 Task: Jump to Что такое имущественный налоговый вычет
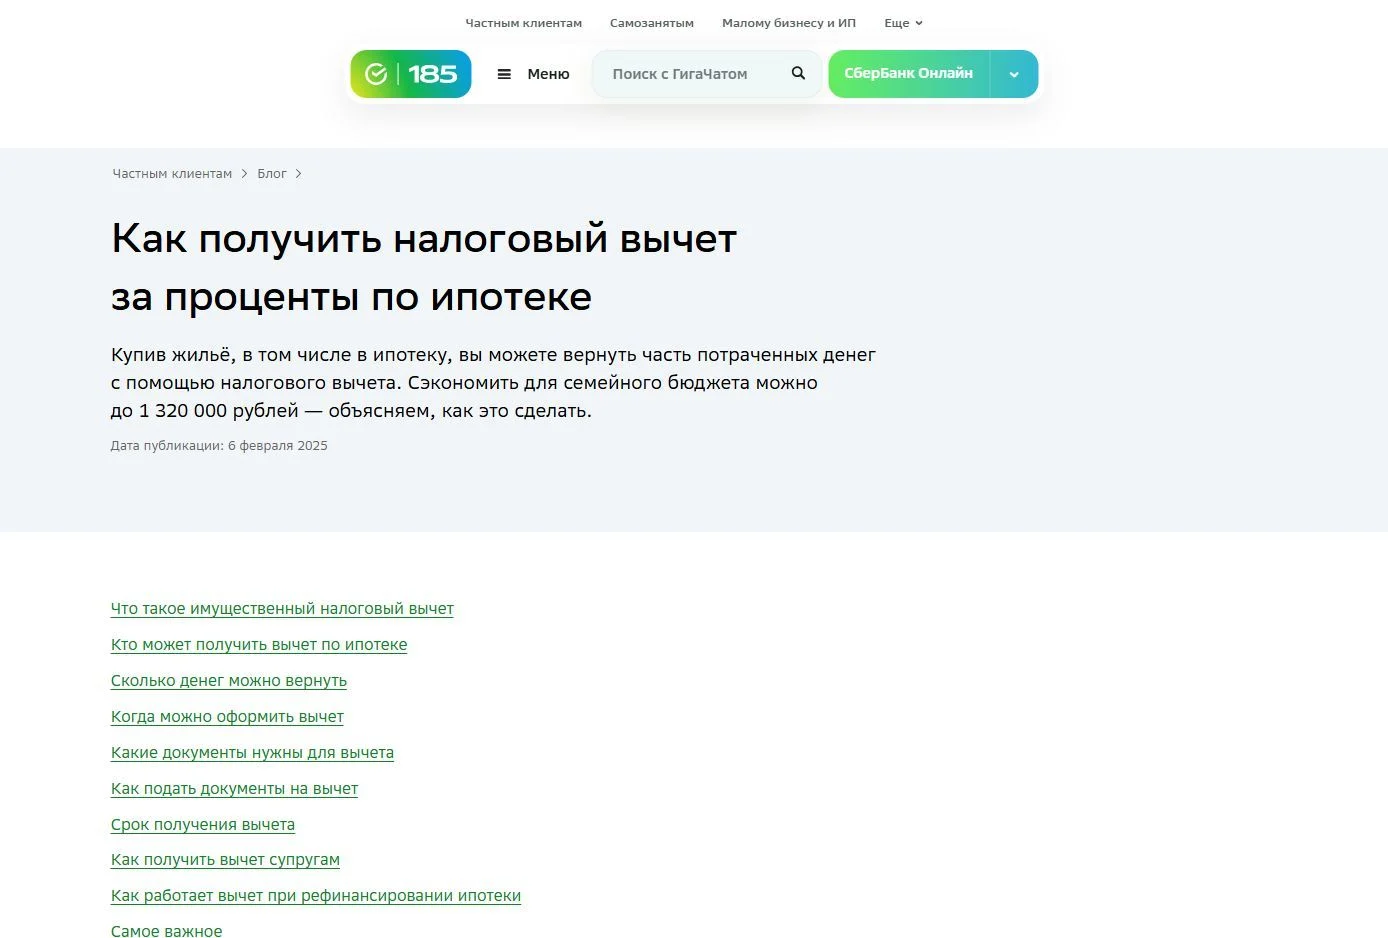282,609
